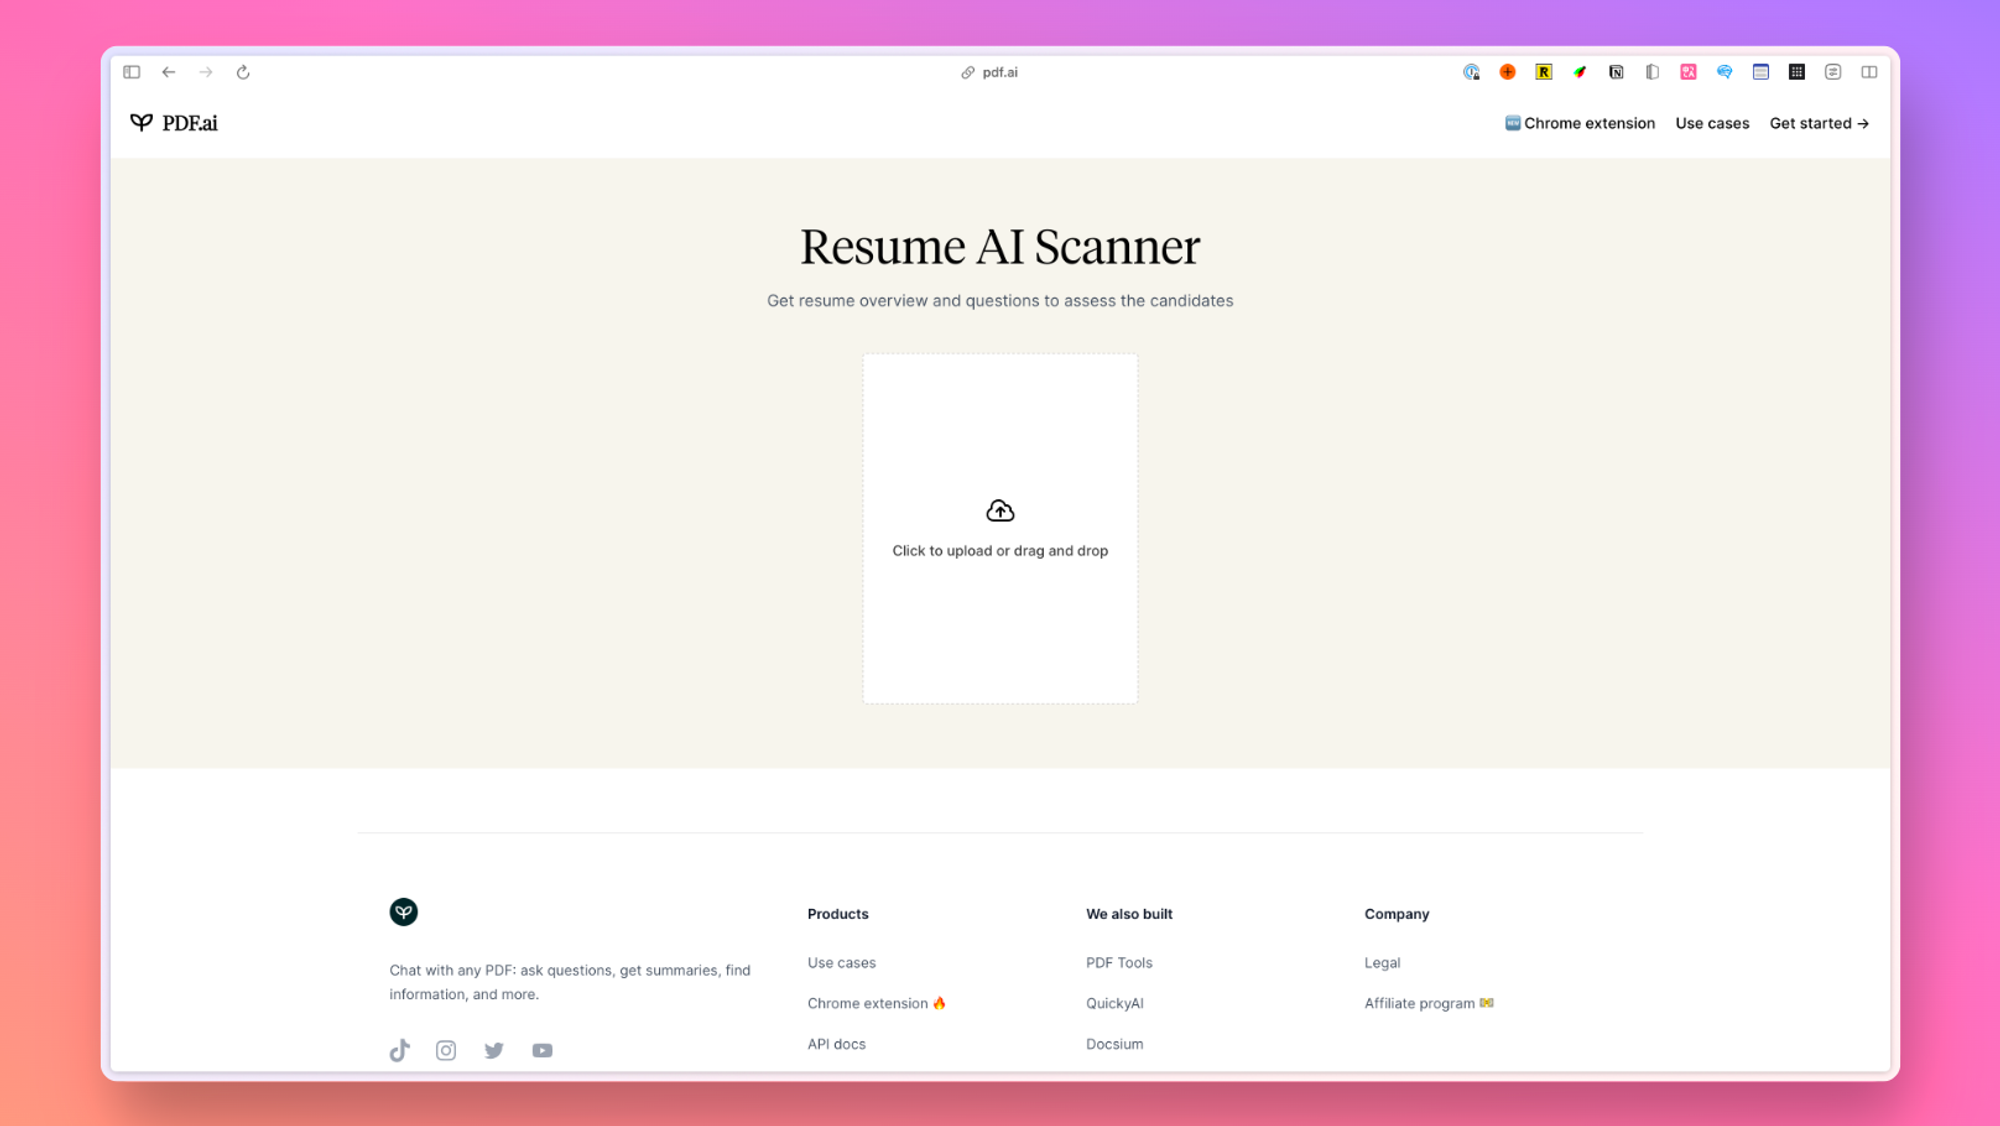Reload the page with the refresh icon
The image size is (2000, 1126).
pos(243,72)
